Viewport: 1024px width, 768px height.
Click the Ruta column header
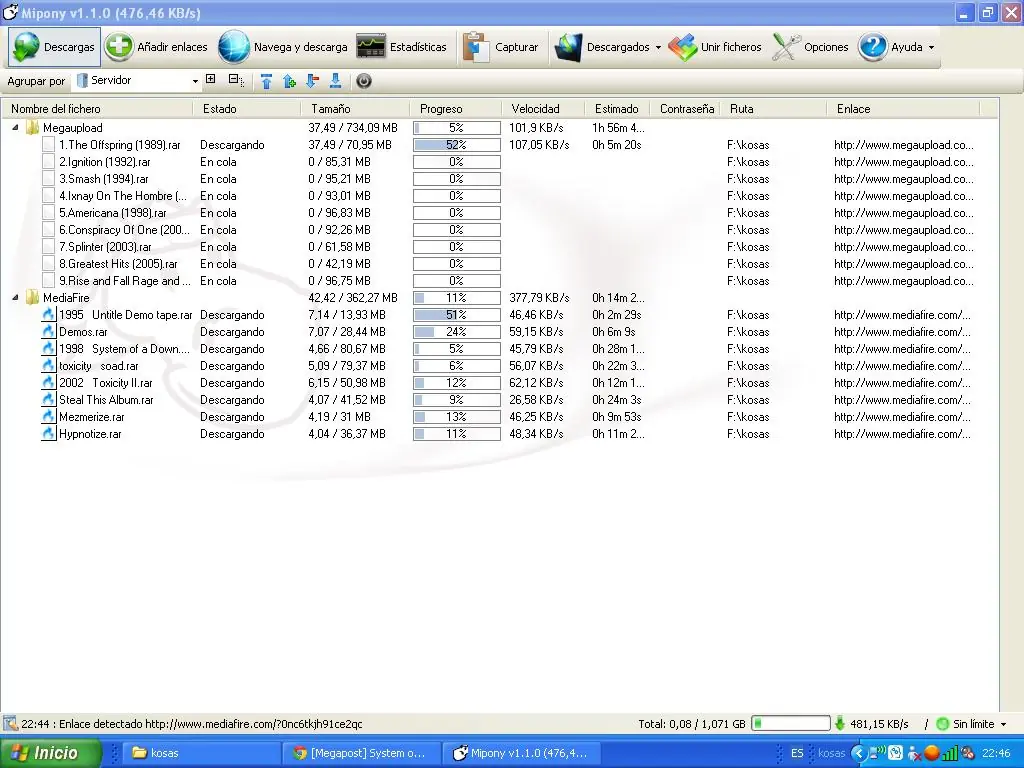coord(775,109)
